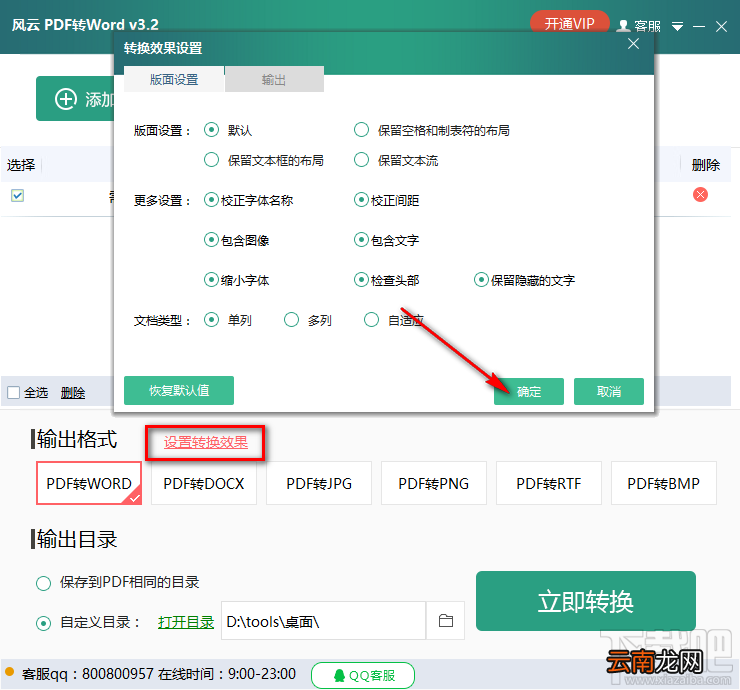Close the 风云 PDF转Word main window
The height and width of the screenshot is (690, 740).
[x=721, y=26]
